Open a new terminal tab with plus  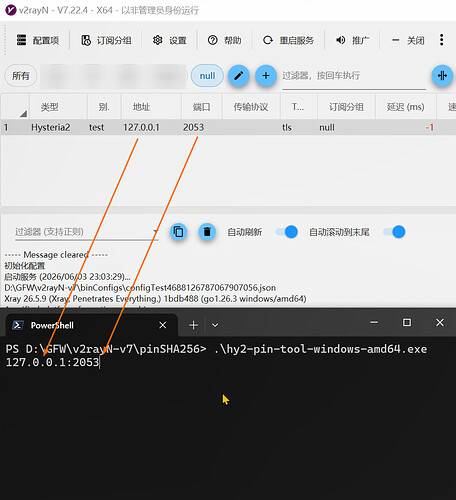click(193, 325)
